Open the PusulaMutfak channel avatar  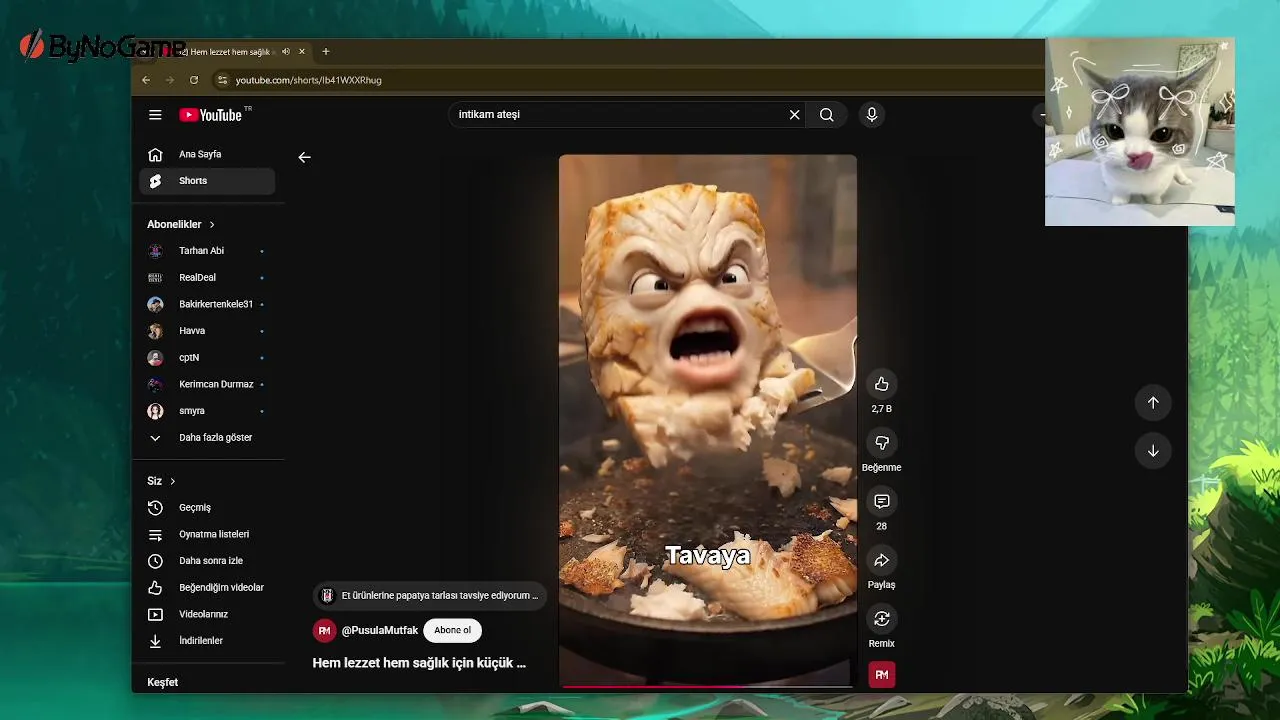(324, 631)
